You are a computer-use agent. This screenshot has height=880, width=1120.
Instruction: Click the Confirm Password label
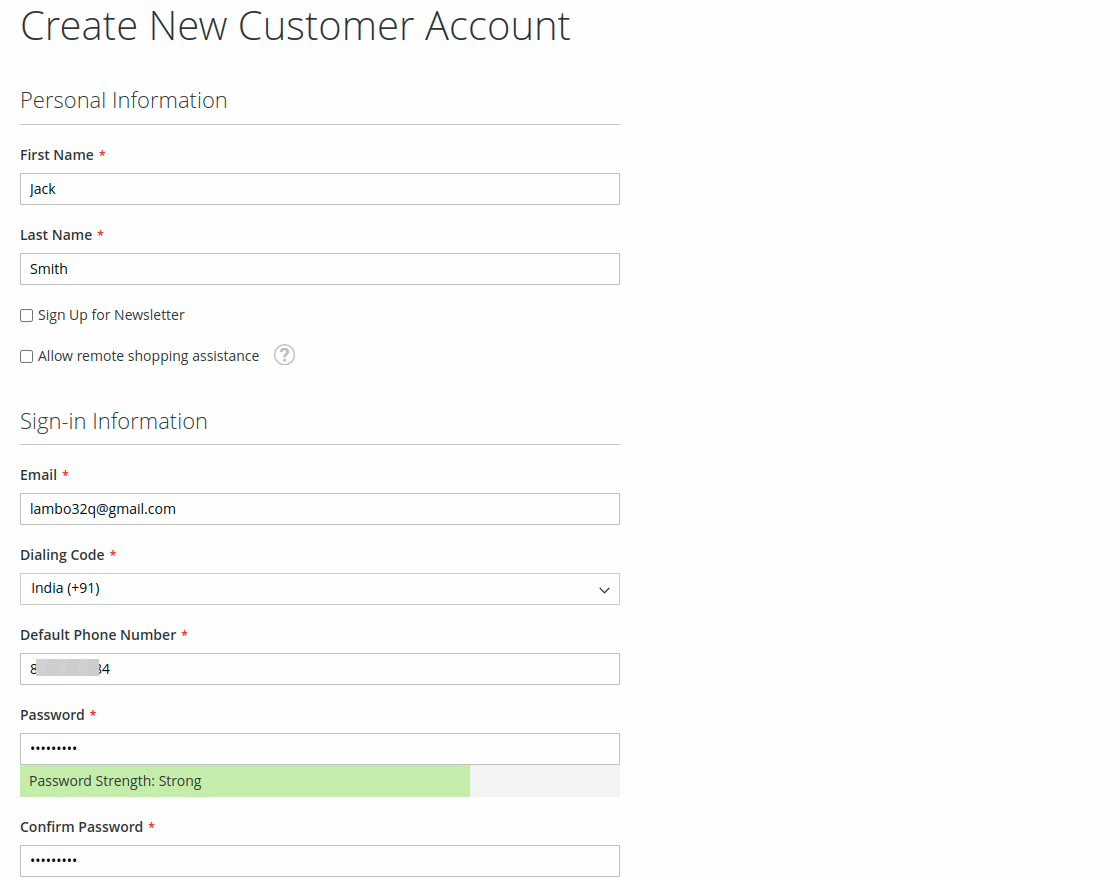pyautogui.click(x=80, y=826)
